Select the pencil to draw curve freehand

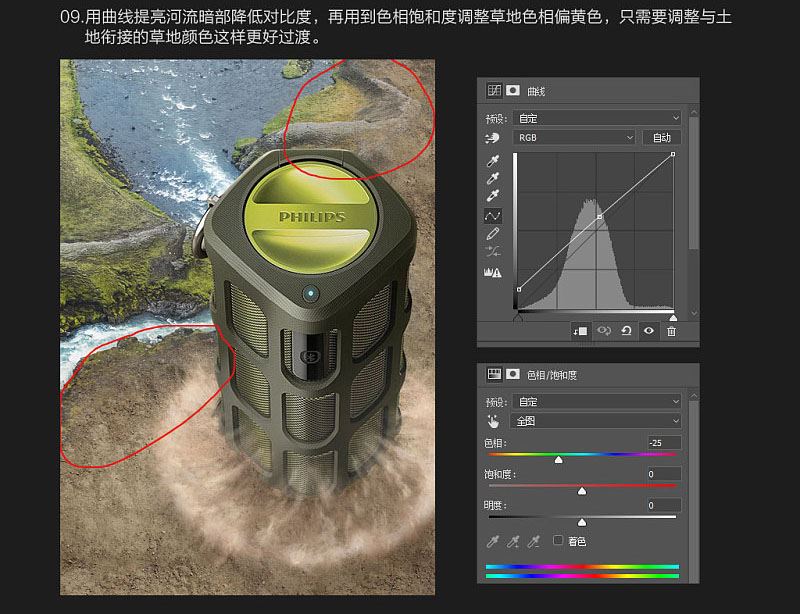pos(491,234)
